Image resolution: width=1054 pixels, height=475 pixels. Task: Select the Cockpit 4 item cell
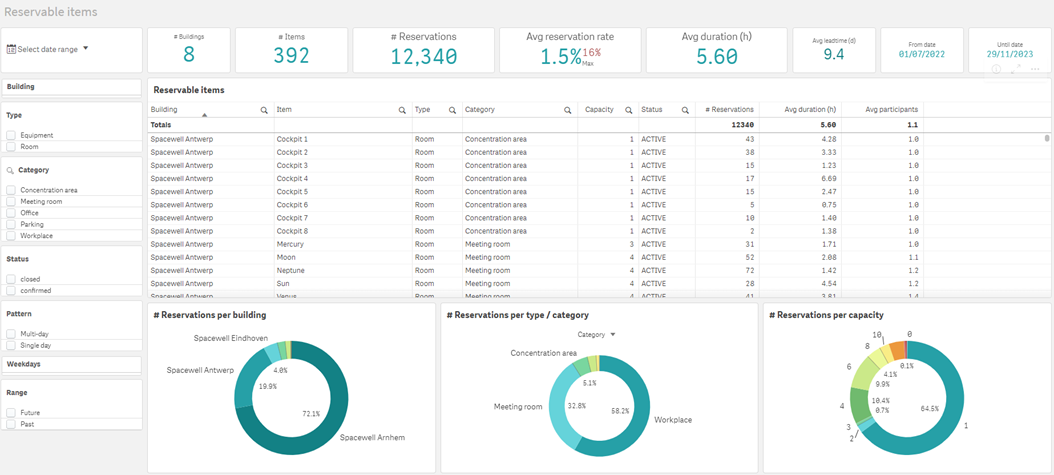pyautogui.click(x=343, y=179)
